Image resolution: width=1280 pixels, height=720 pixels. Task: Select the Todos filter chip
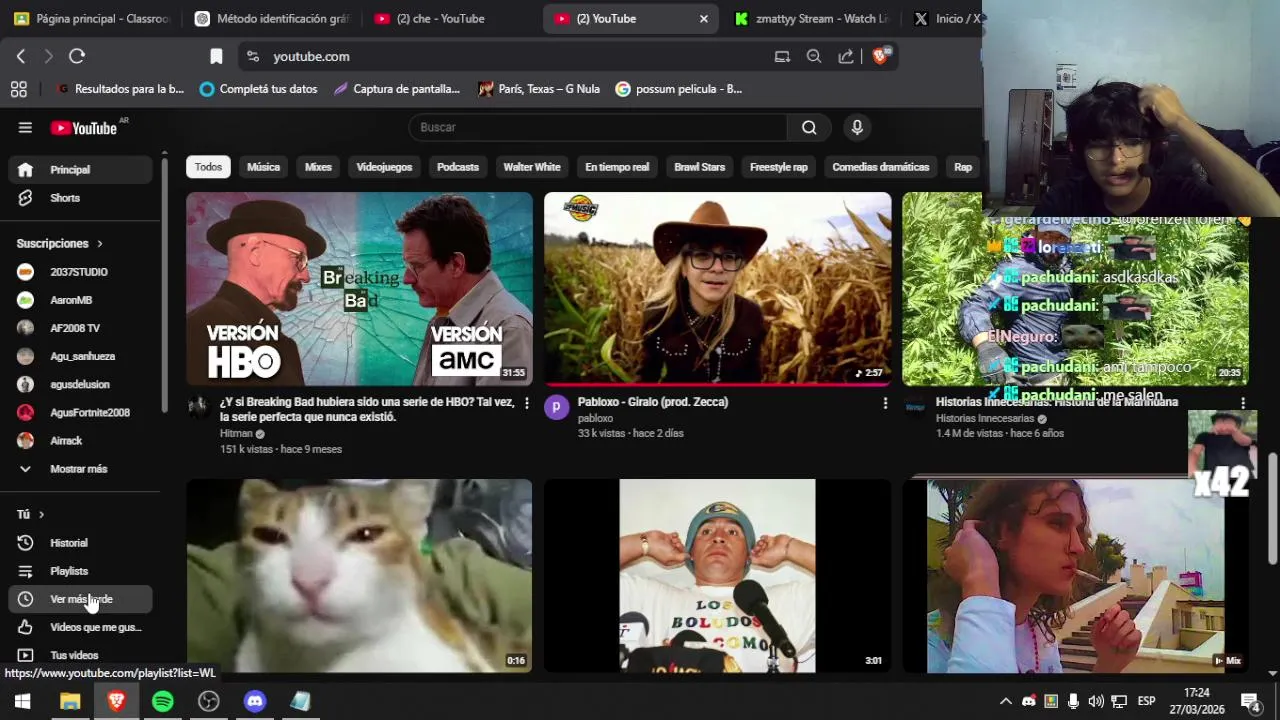208,167
